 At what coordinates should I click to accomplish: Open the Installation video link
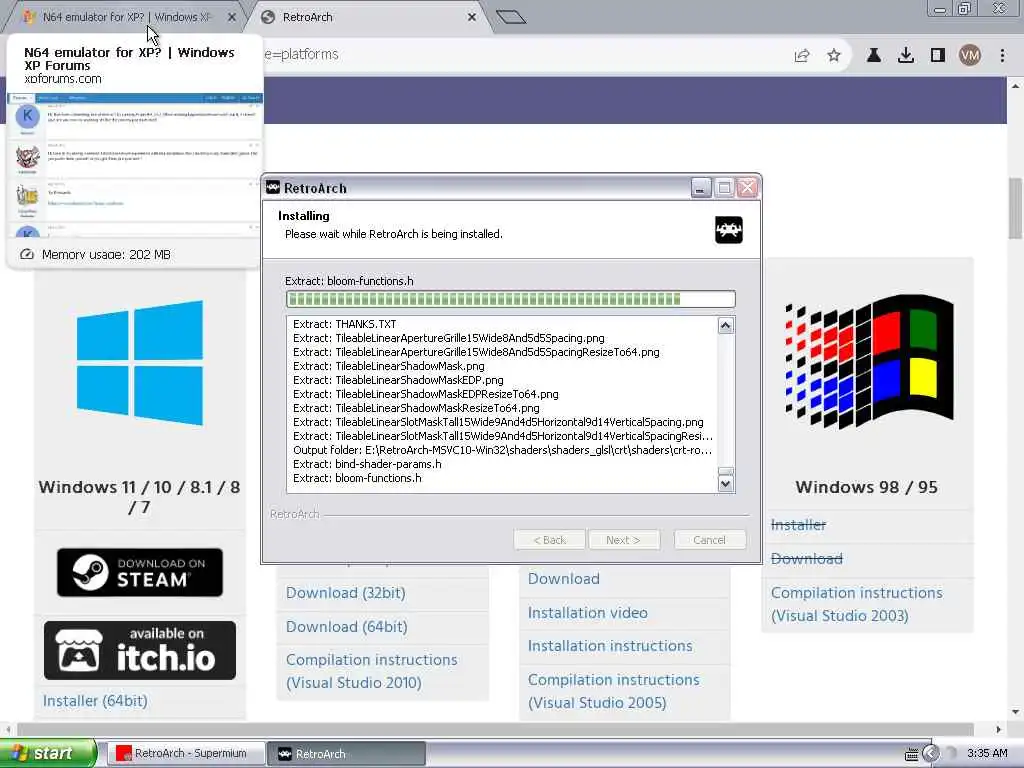coord(588,613)
